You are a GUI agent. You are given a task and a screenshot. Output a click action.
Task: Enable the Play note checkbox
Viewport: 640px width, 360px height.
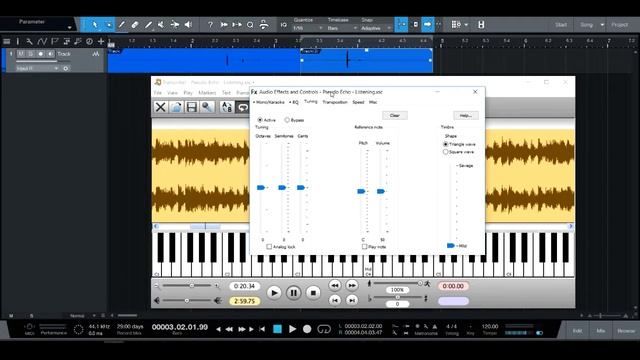pyautogui.click(x=364, y=247)
